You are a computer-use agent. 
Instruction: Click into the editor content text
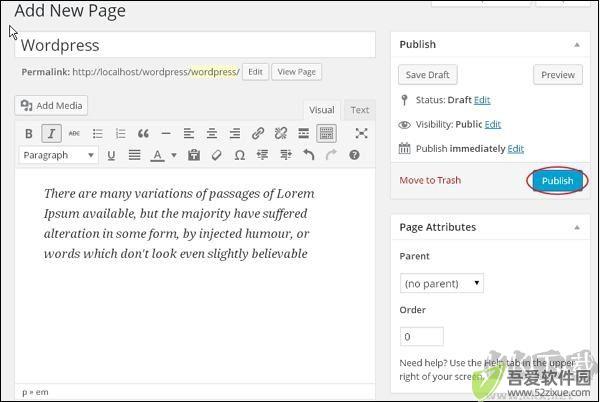pos(179,224)
